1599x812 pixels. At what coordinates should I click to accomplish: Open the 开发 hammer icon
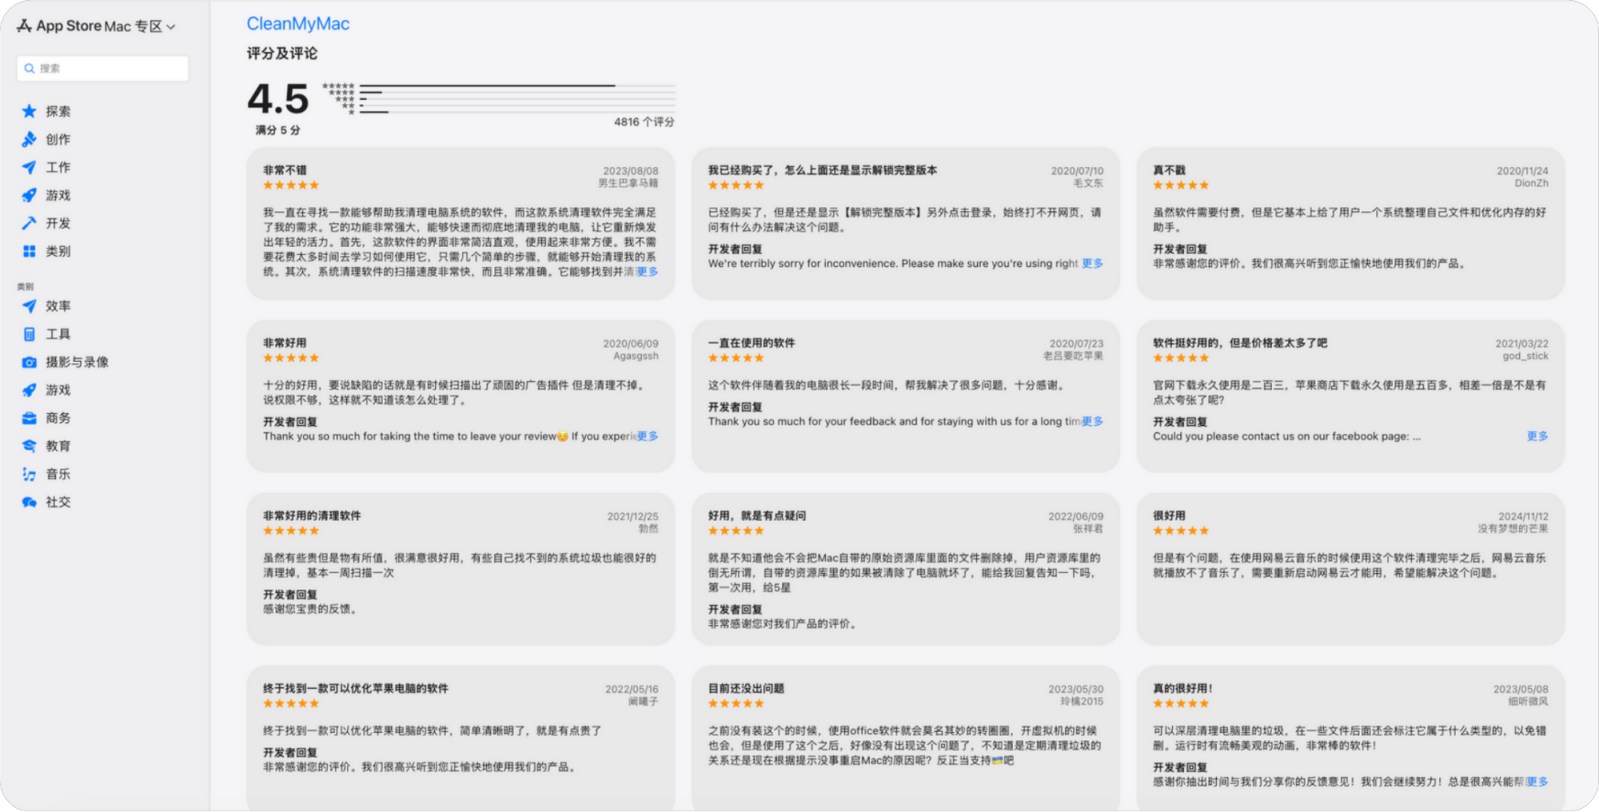[29, 223]
